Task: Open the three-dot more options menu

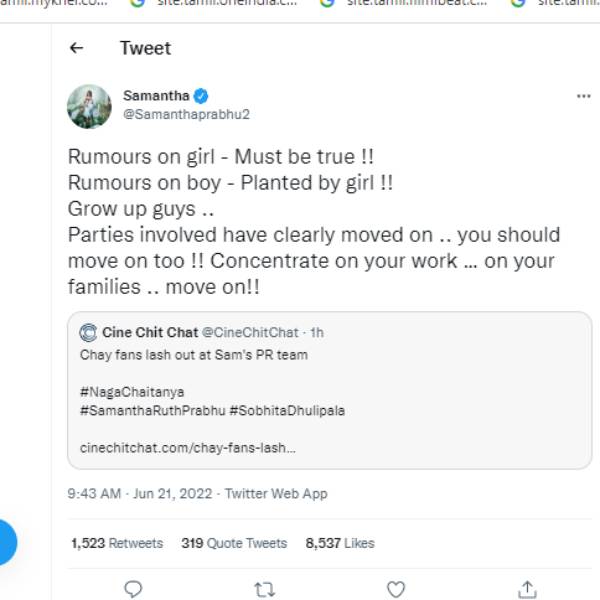Action: 584,96
